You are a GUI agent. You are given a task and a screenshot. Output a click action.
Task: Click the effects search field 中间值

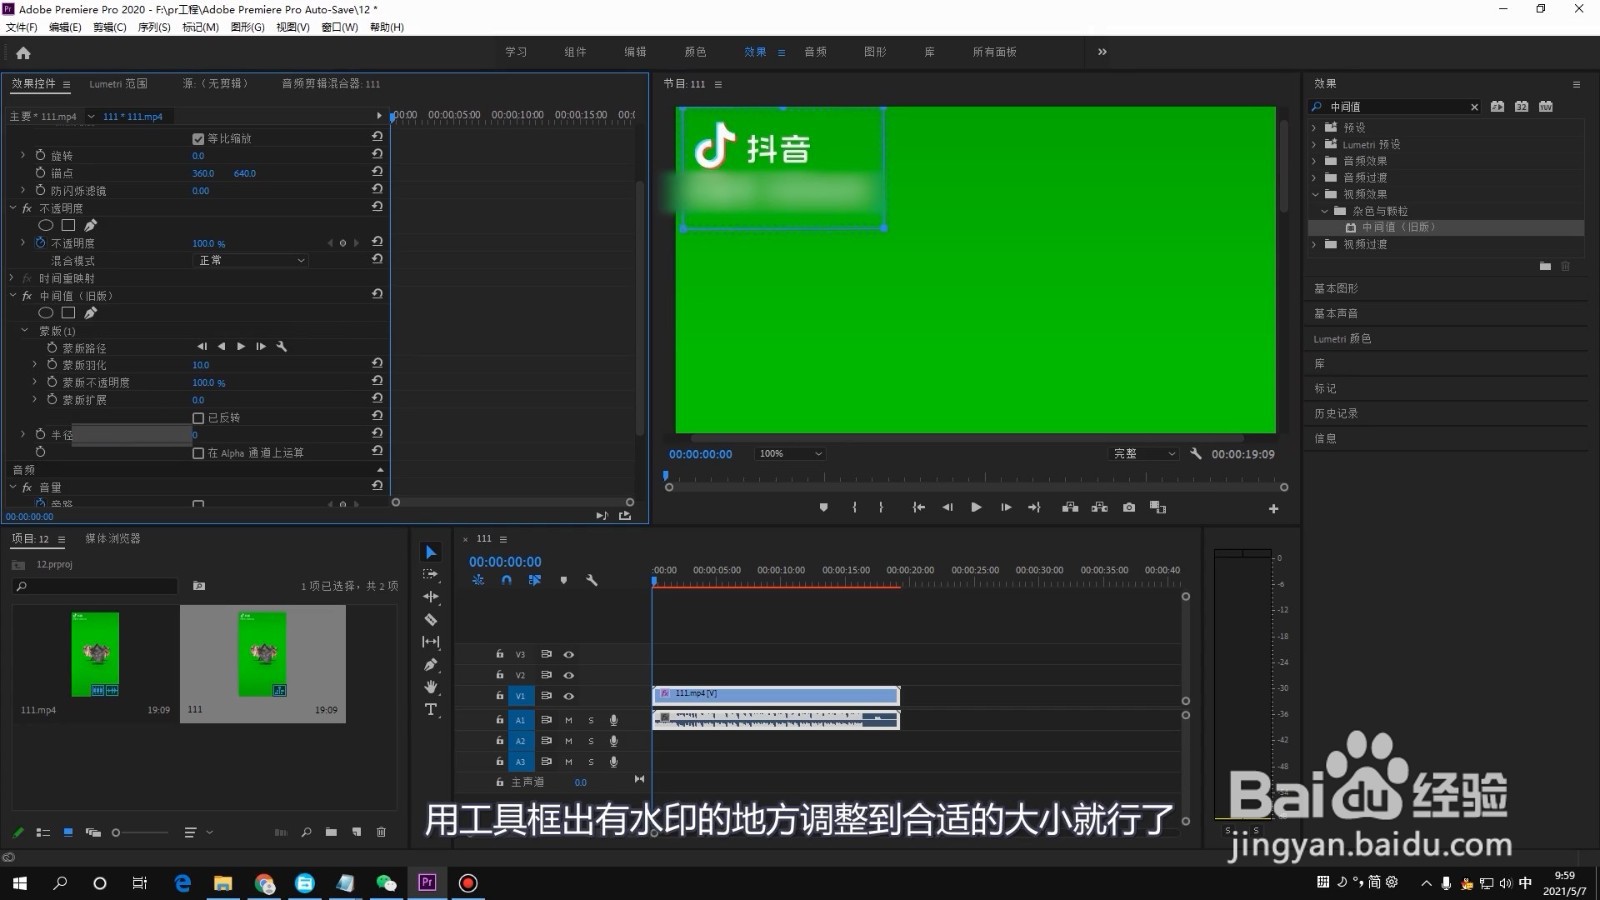click(x=1395, y=107)
